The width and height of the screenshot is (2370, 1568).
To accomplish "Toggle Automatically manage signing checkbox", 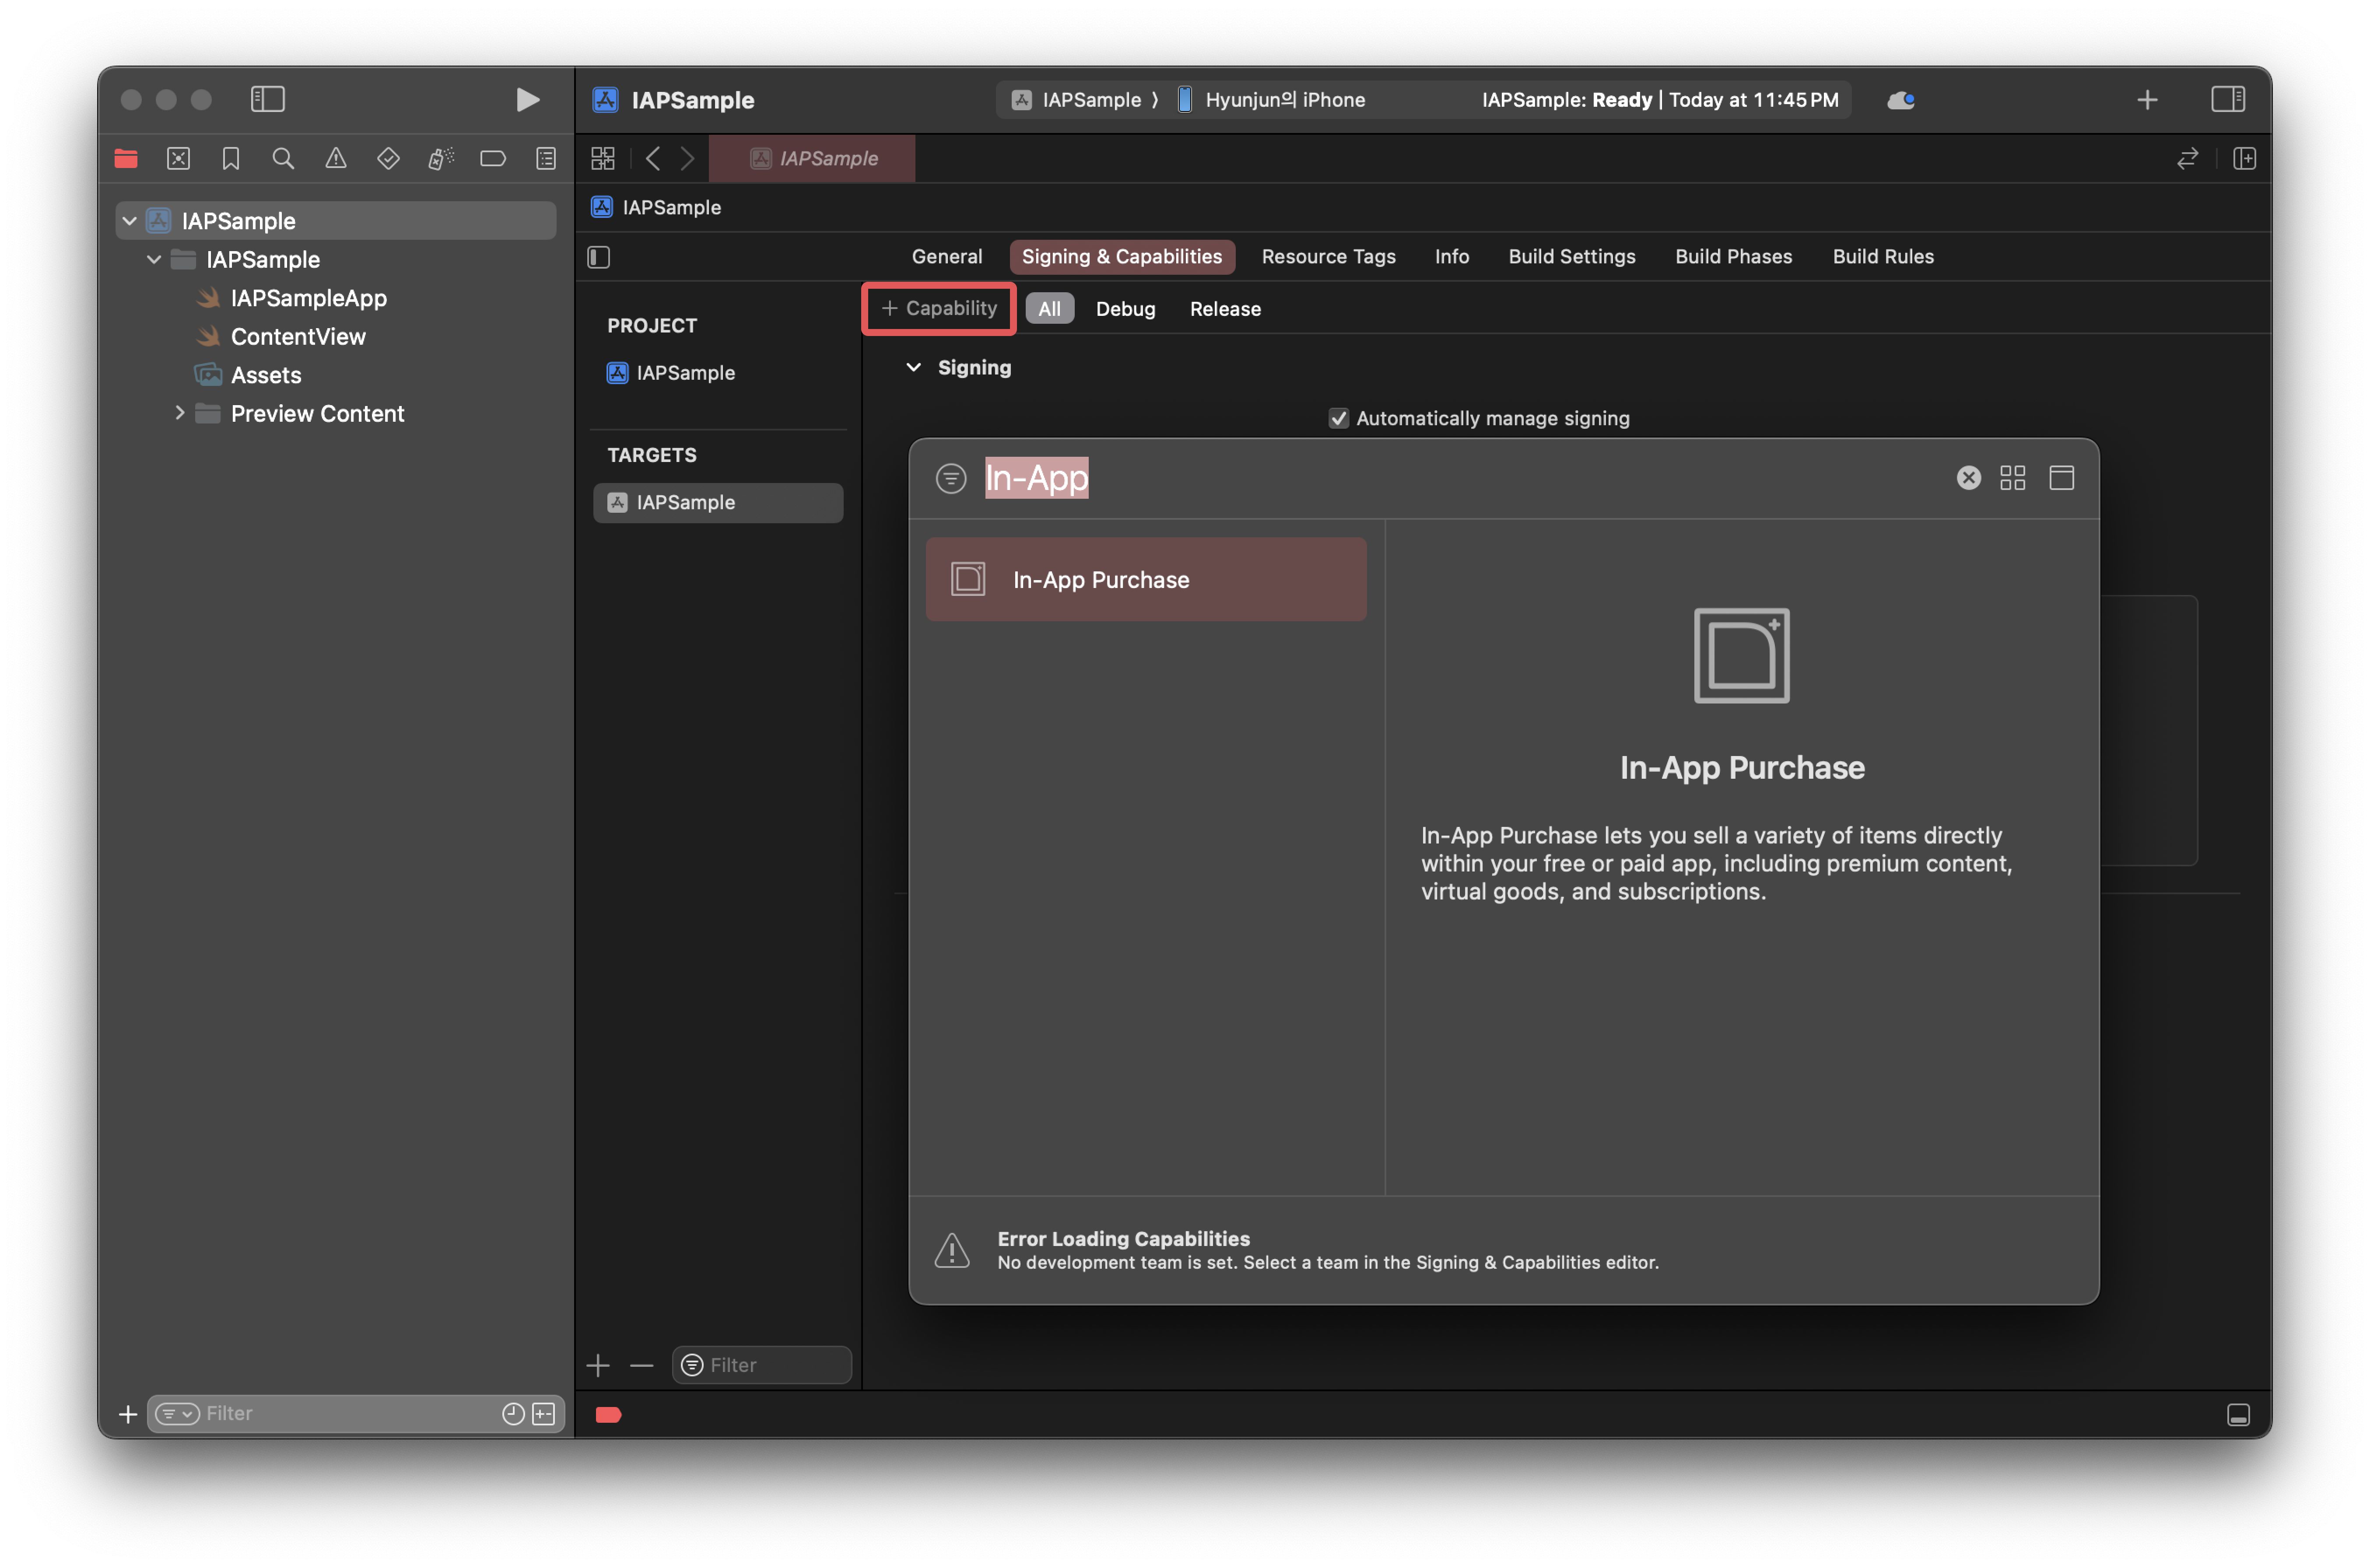I will click(1338, 418).
